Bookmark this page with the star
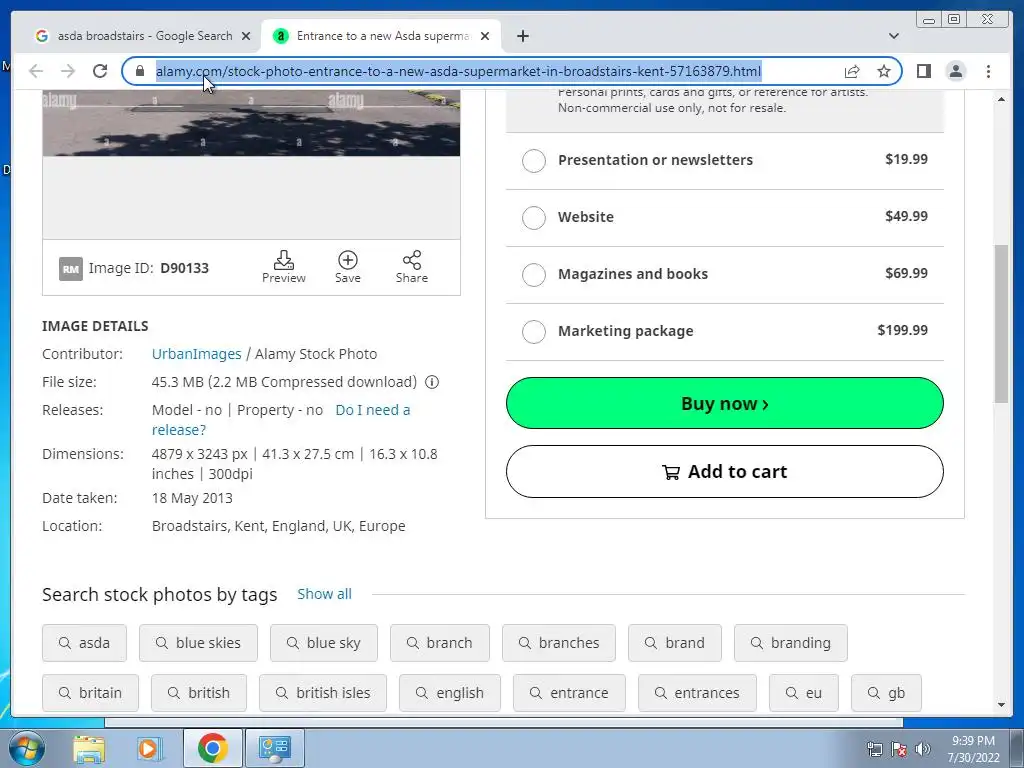 (884, 71)
